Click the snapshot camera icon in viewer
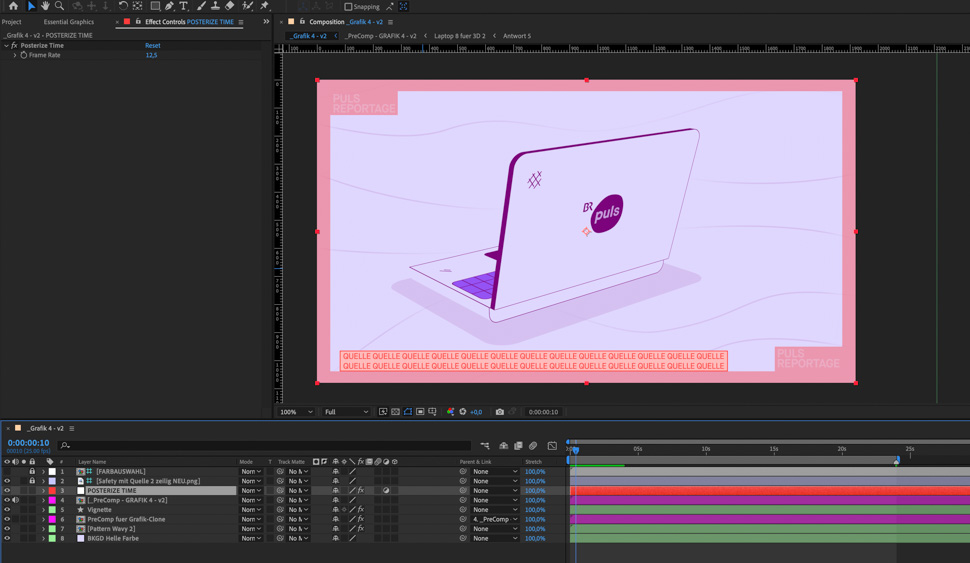Image resolution: width=970 pixels, height=563 pixels. coord(499,411)
